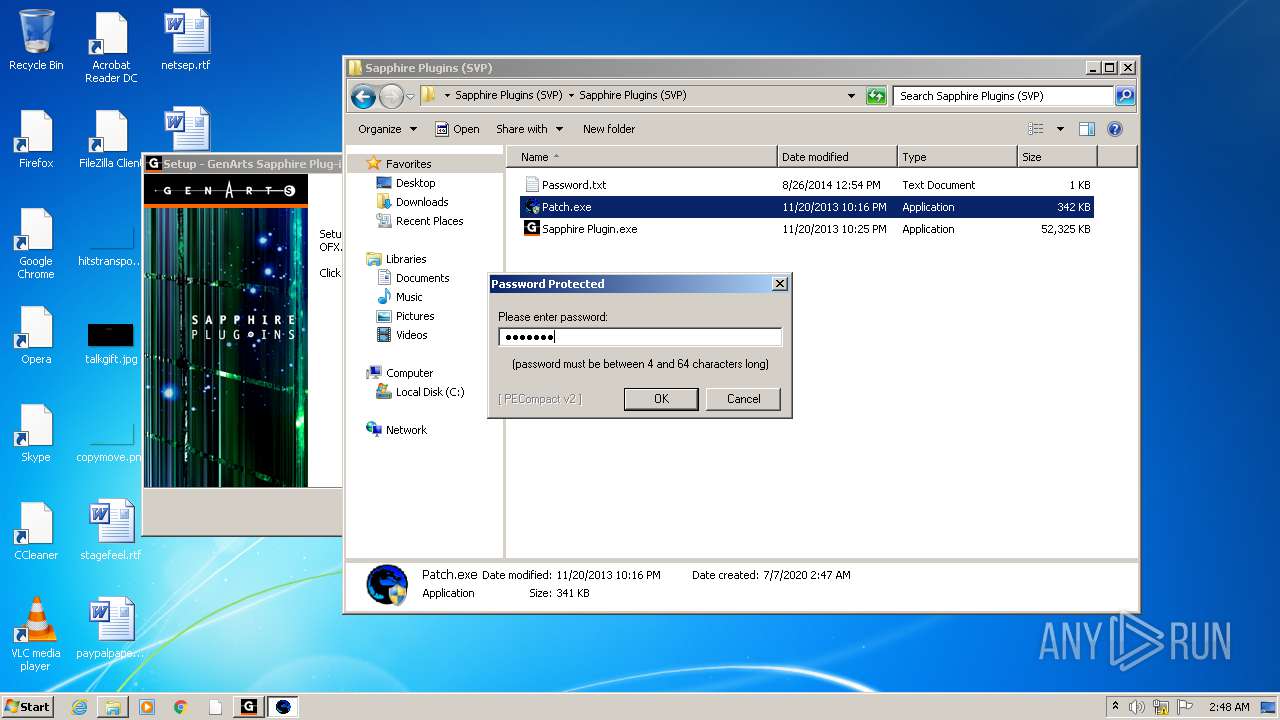This screenshot has width=1280, height=720.
Task: Select Computer in navigation pane
Action: (409, 373)
